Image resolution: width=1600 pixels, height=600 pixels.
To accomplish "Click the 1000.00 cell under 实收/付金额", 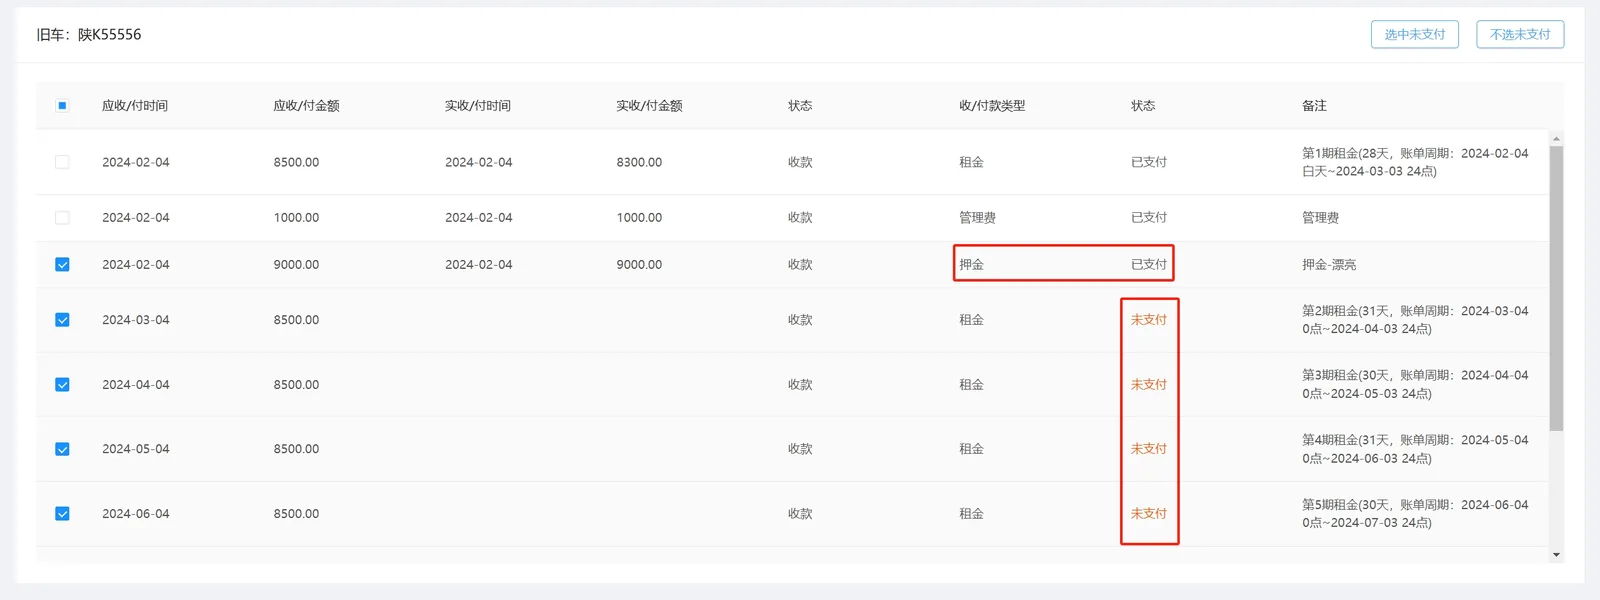I will [x=639, y=217].
